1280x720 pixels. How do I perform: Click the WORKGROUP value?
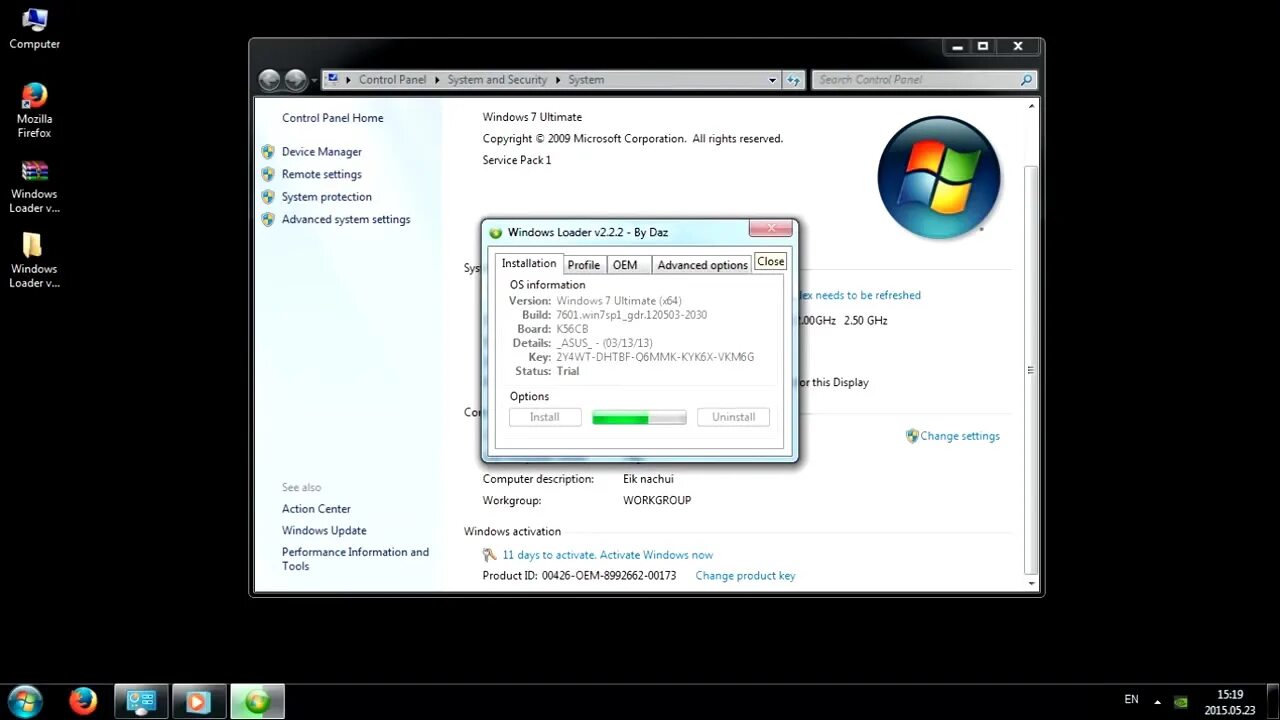[x=657, y=500]
